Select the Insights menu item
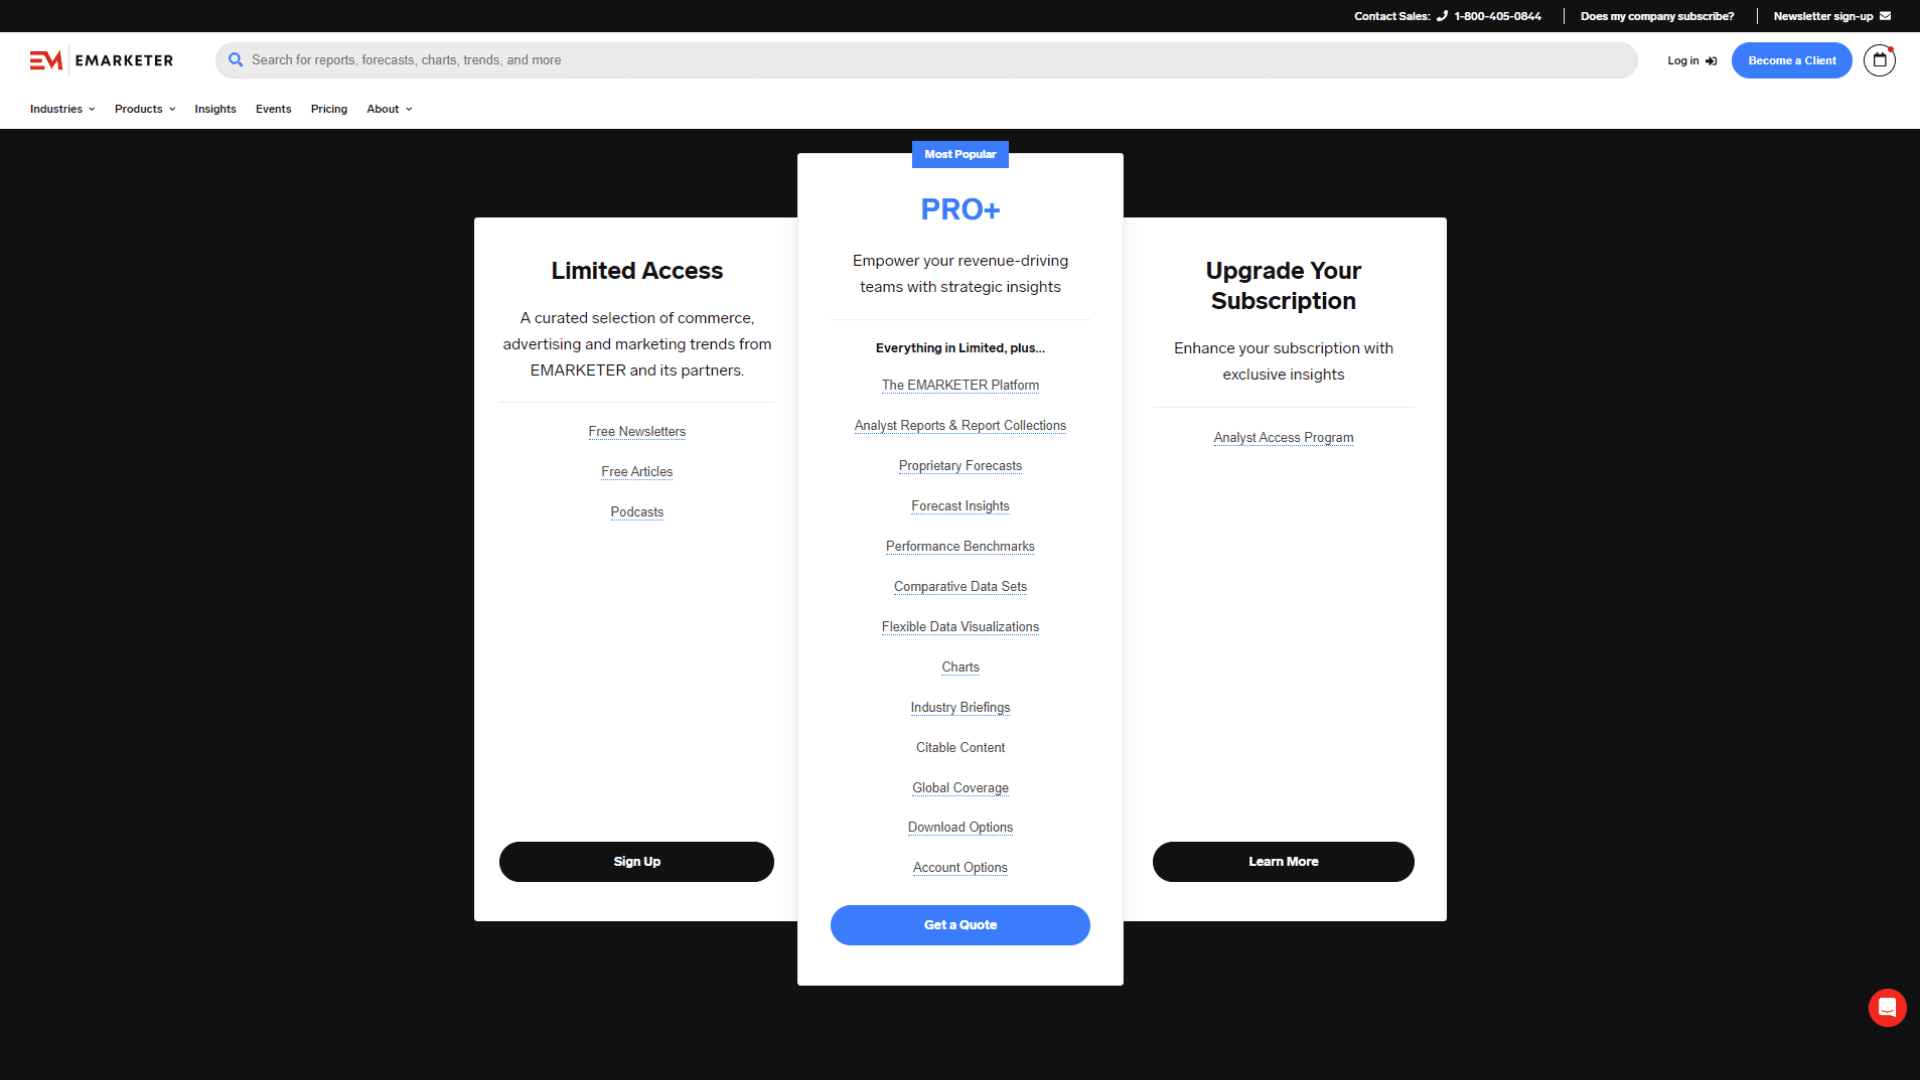1920x1080 pixels. click(x=215, y=108)
